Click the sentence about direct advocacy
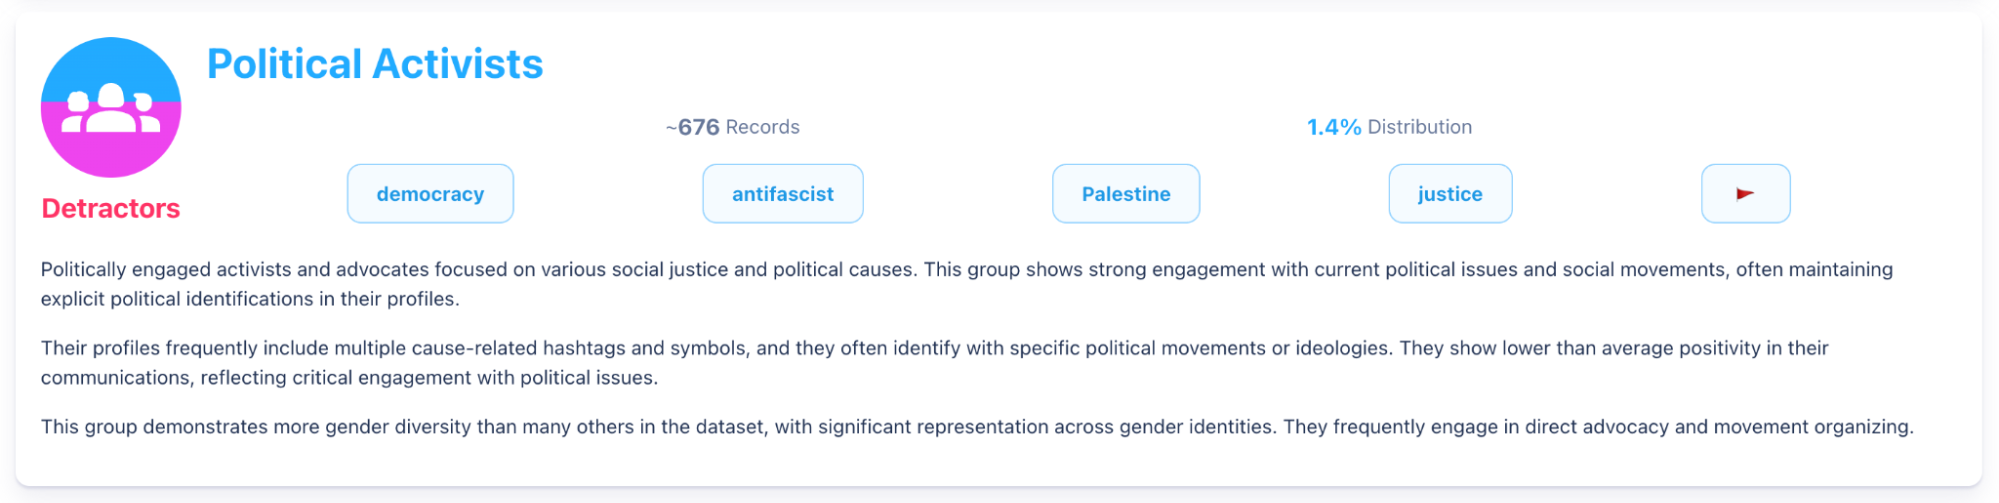The height and width of the screenshot is (503, 1999). [x=1598, y=427]
